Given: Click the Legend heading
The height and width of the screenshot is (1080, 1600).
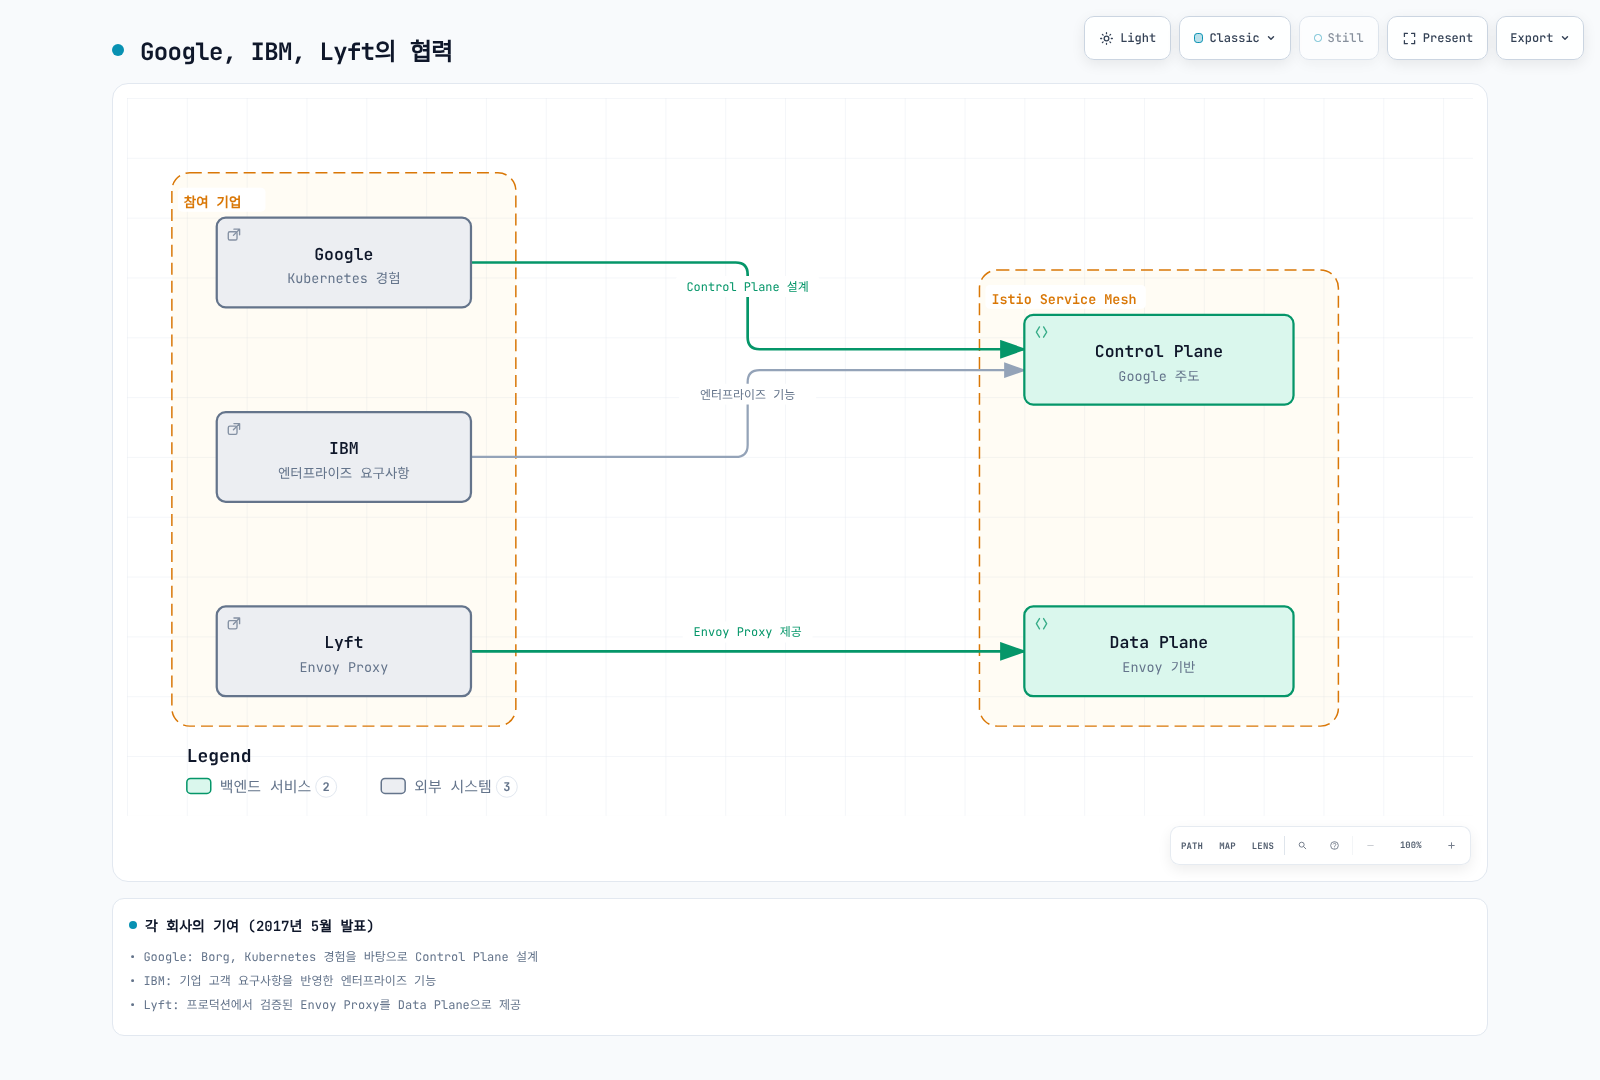Looking at the screenshot, I should pyautogui.click(x=219, y=756).
